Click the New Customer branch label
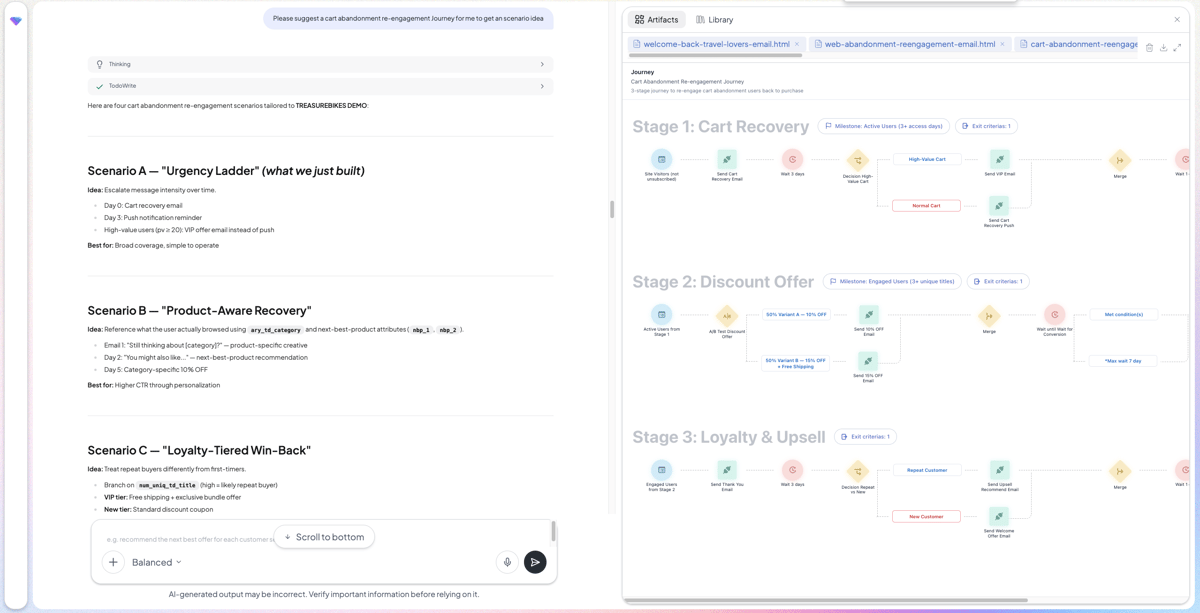Screen dimensions: 1200x613 click(927, 516)
